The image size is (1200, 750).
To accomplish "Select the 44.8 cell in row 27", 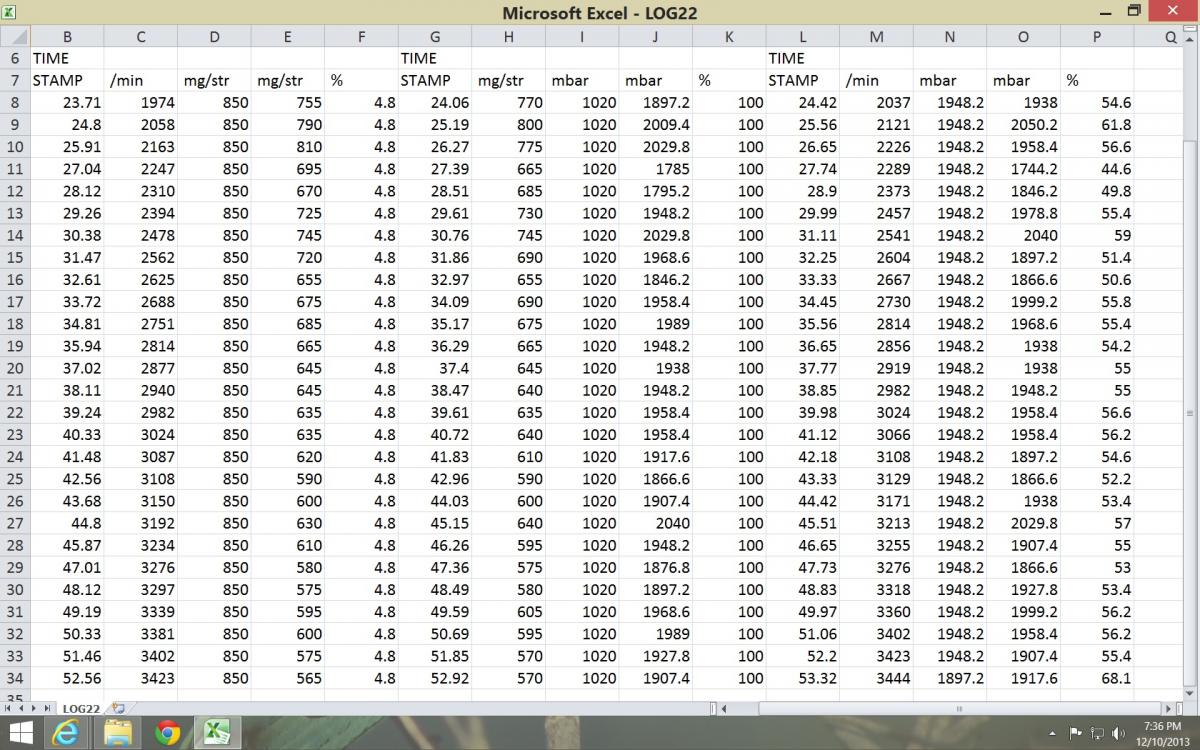I will 67,522.
